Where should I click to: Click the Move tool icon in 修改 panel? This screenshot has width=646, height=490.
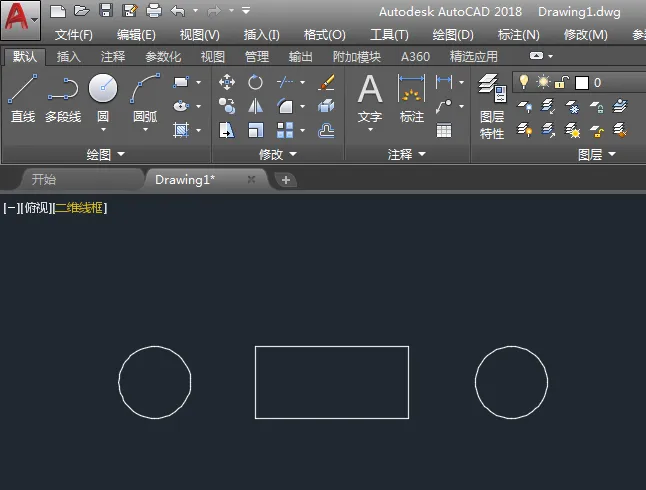[x=227, y=82]
